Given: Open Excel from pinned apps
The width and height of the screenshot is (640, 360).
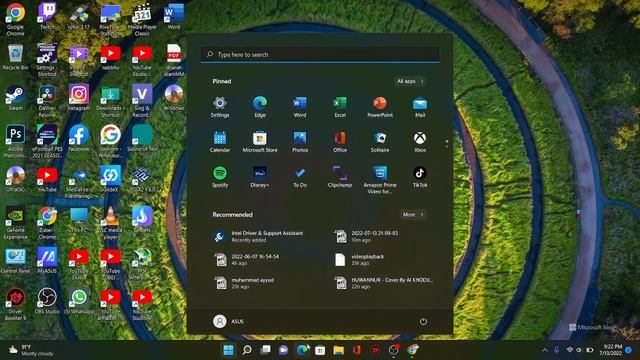Looking at the screenshot, I should (340, 107).
